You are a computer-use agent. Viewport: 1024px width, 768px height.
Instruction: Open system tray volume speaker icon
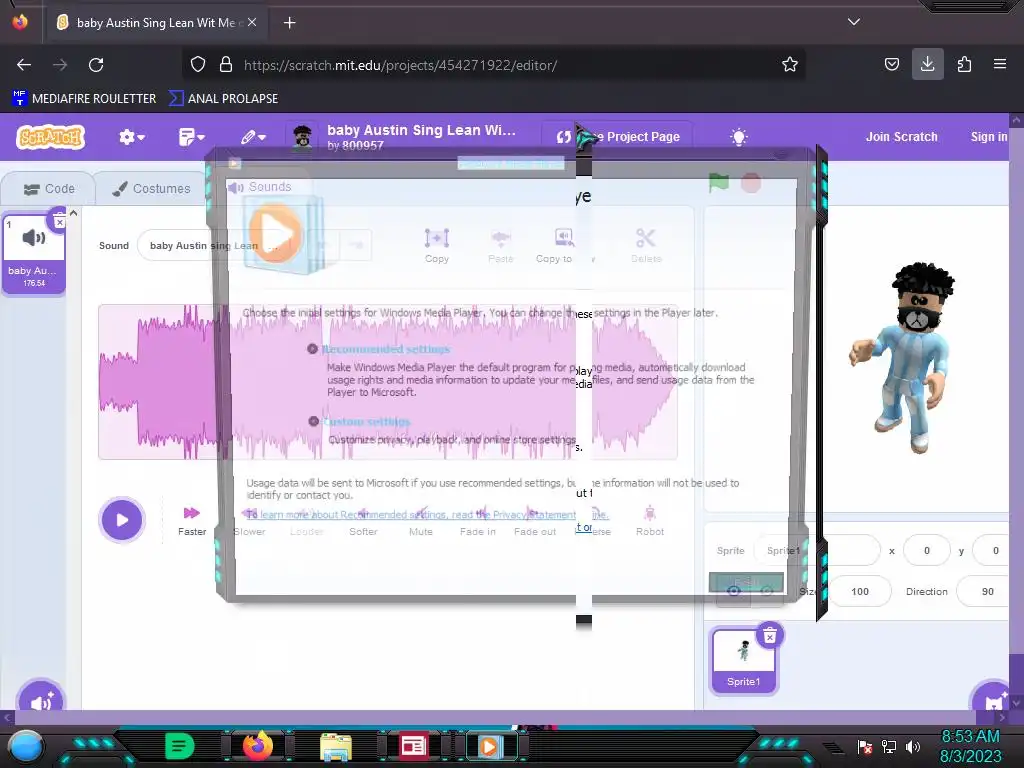point(913,746)
